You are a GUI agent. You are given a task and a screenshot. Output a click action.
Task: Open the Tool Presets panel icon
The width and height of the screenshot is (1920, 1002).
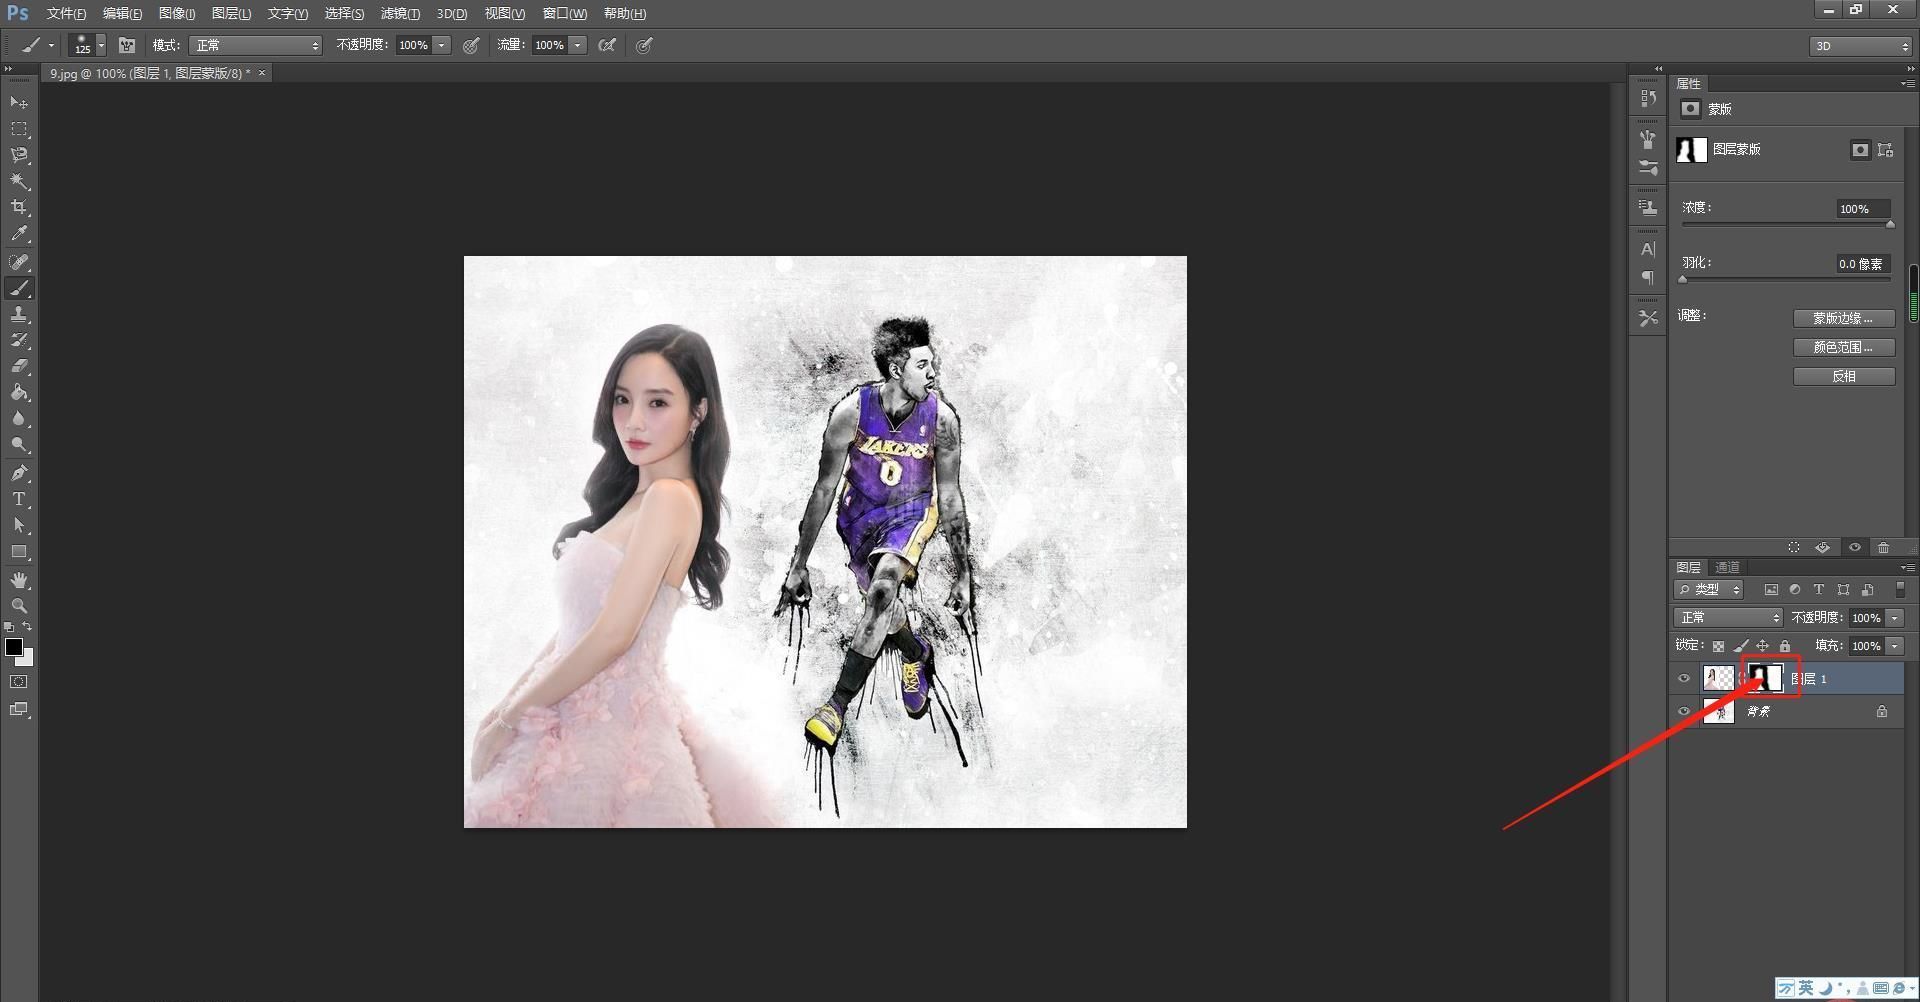pos(1648,317)
